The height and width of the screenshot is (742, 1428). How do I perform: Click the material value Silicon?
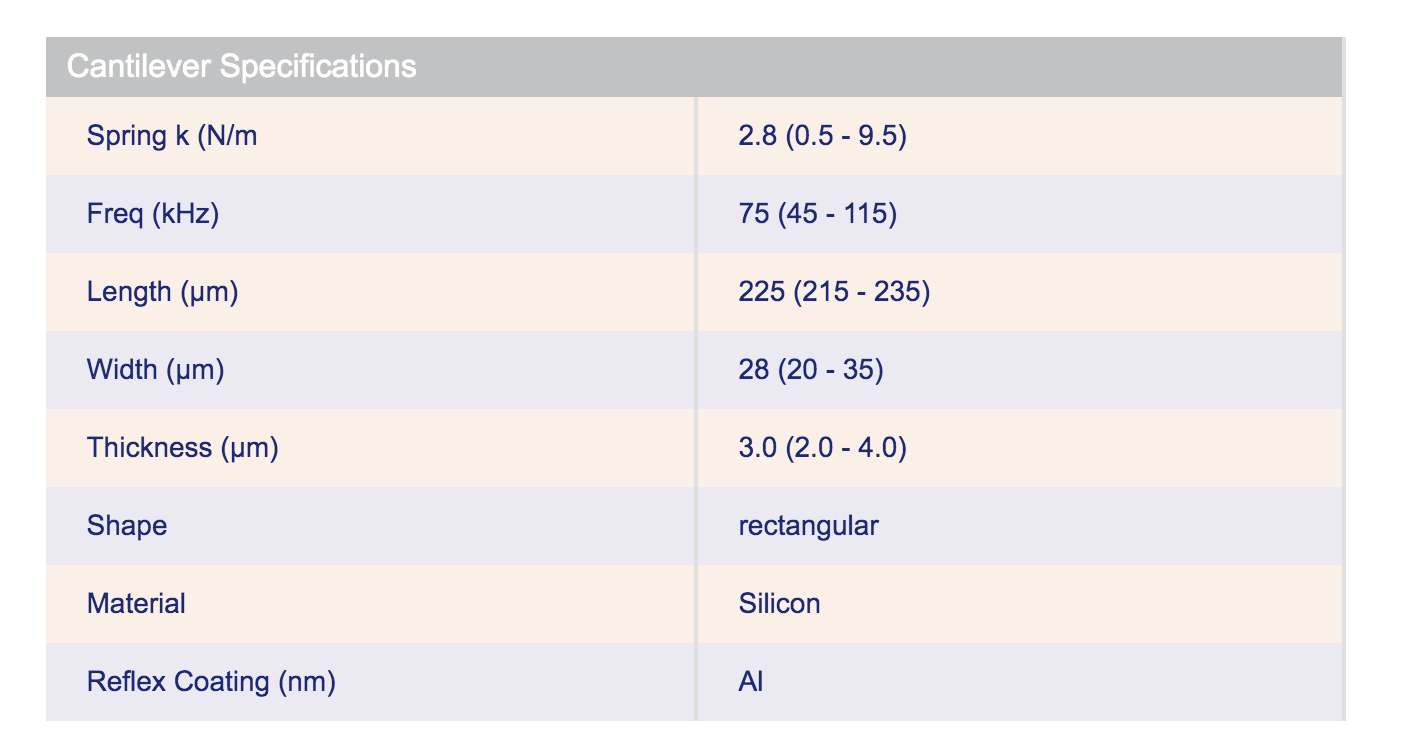[779, 604]
